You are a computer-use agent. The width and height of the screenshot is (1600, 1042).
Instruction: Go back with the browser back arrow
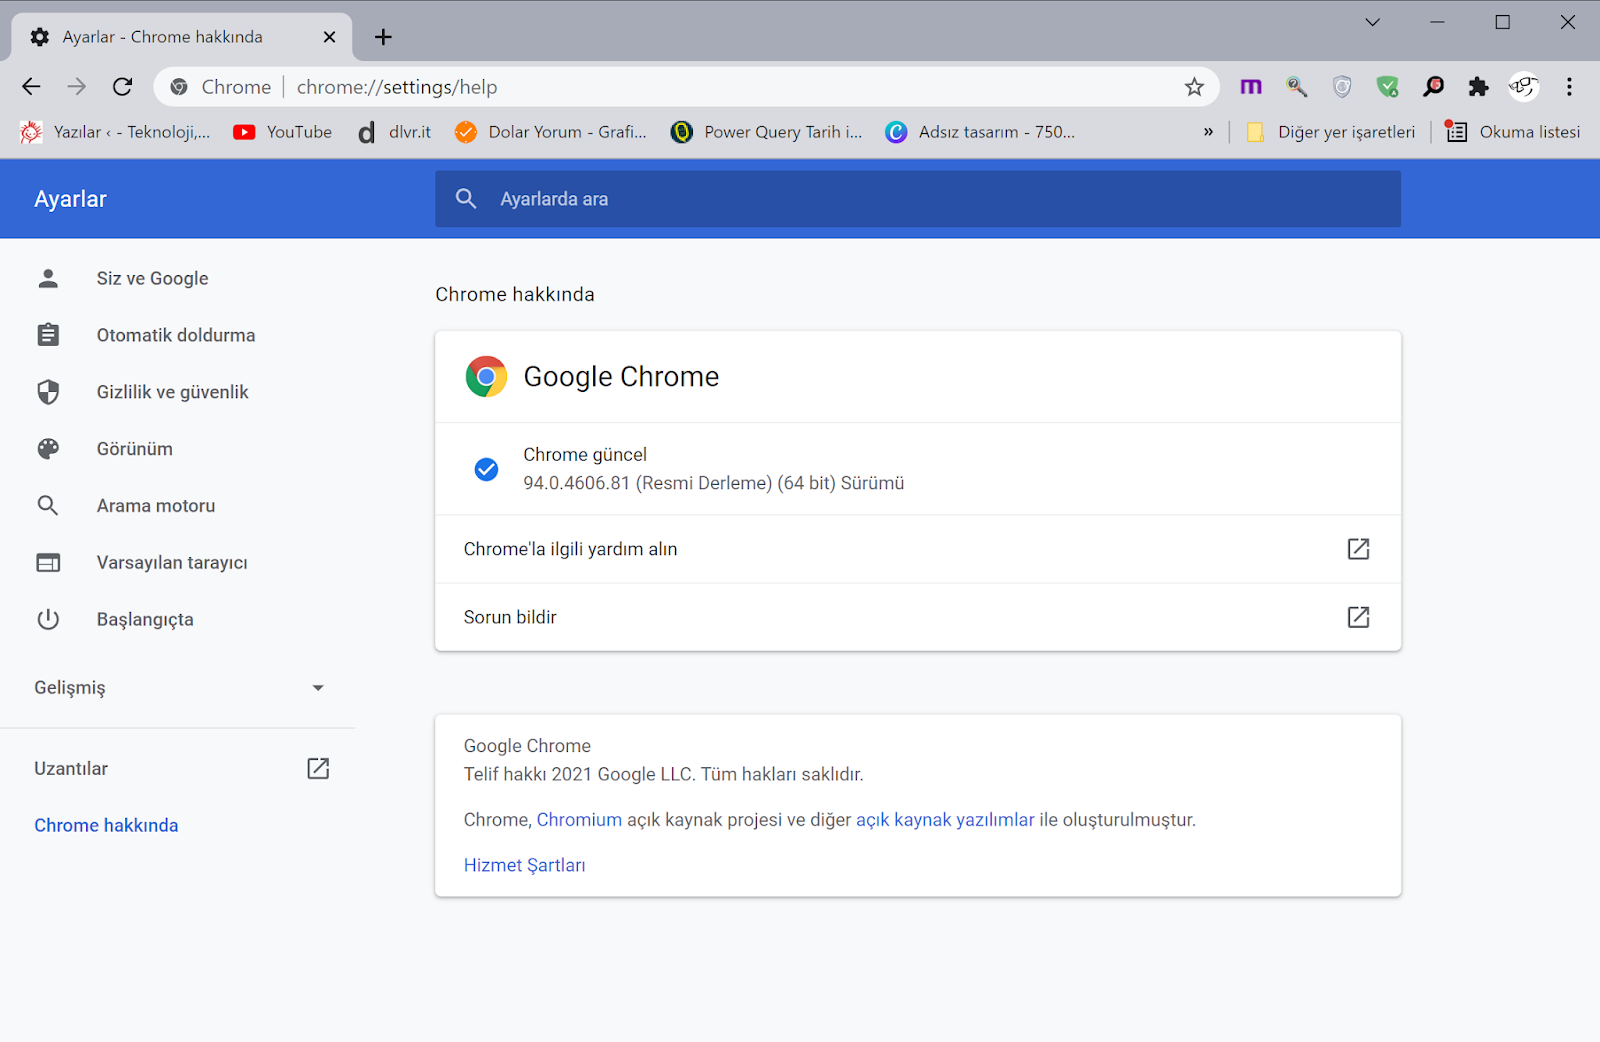click(31, 87)
